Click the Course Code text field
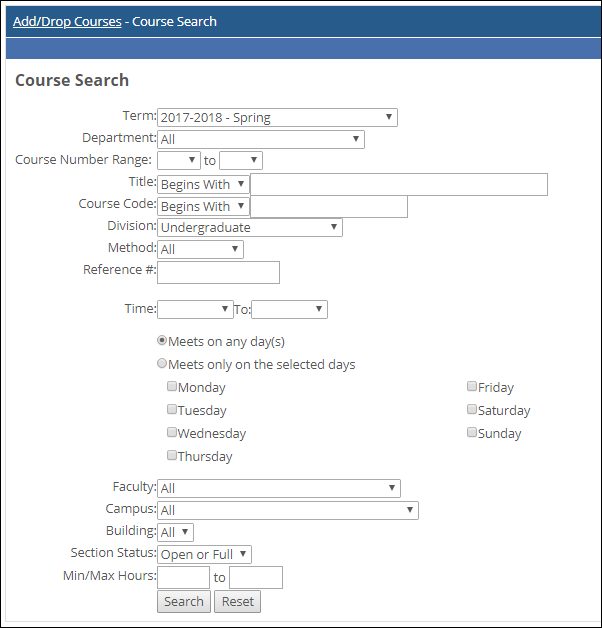This screenshot has width=602, height=628. click(328, 206)
